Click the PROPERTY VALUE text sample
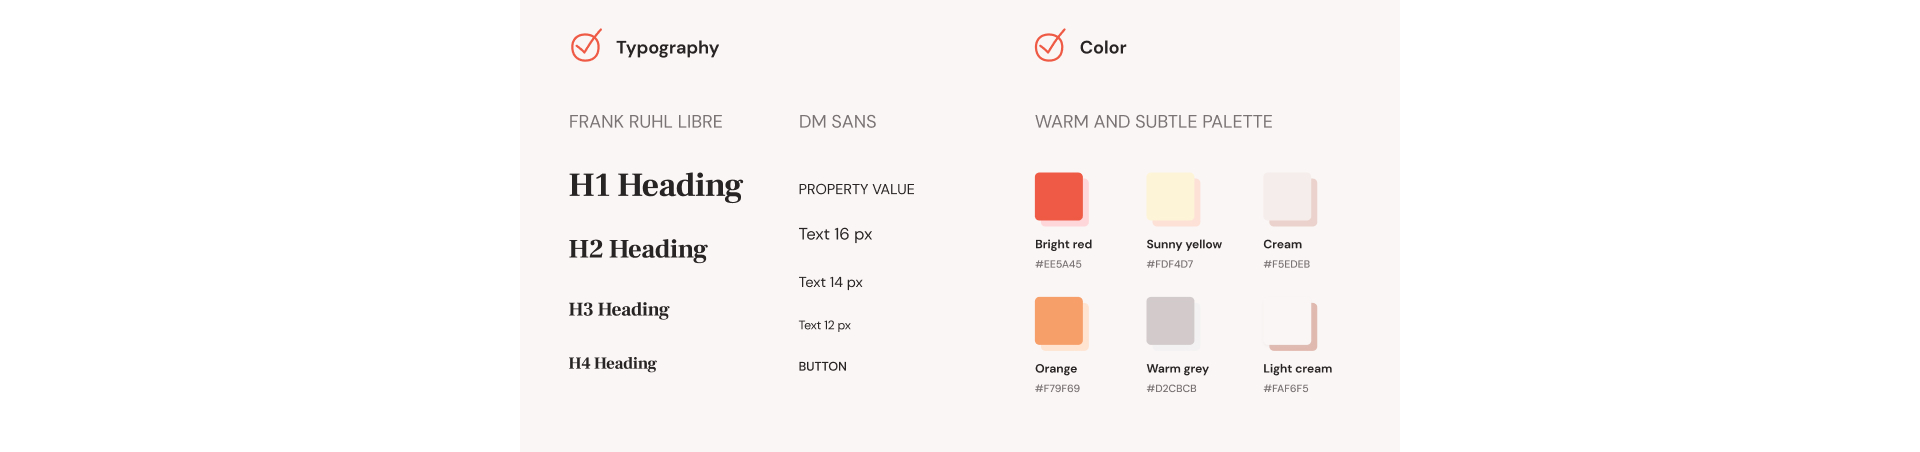 856,190
